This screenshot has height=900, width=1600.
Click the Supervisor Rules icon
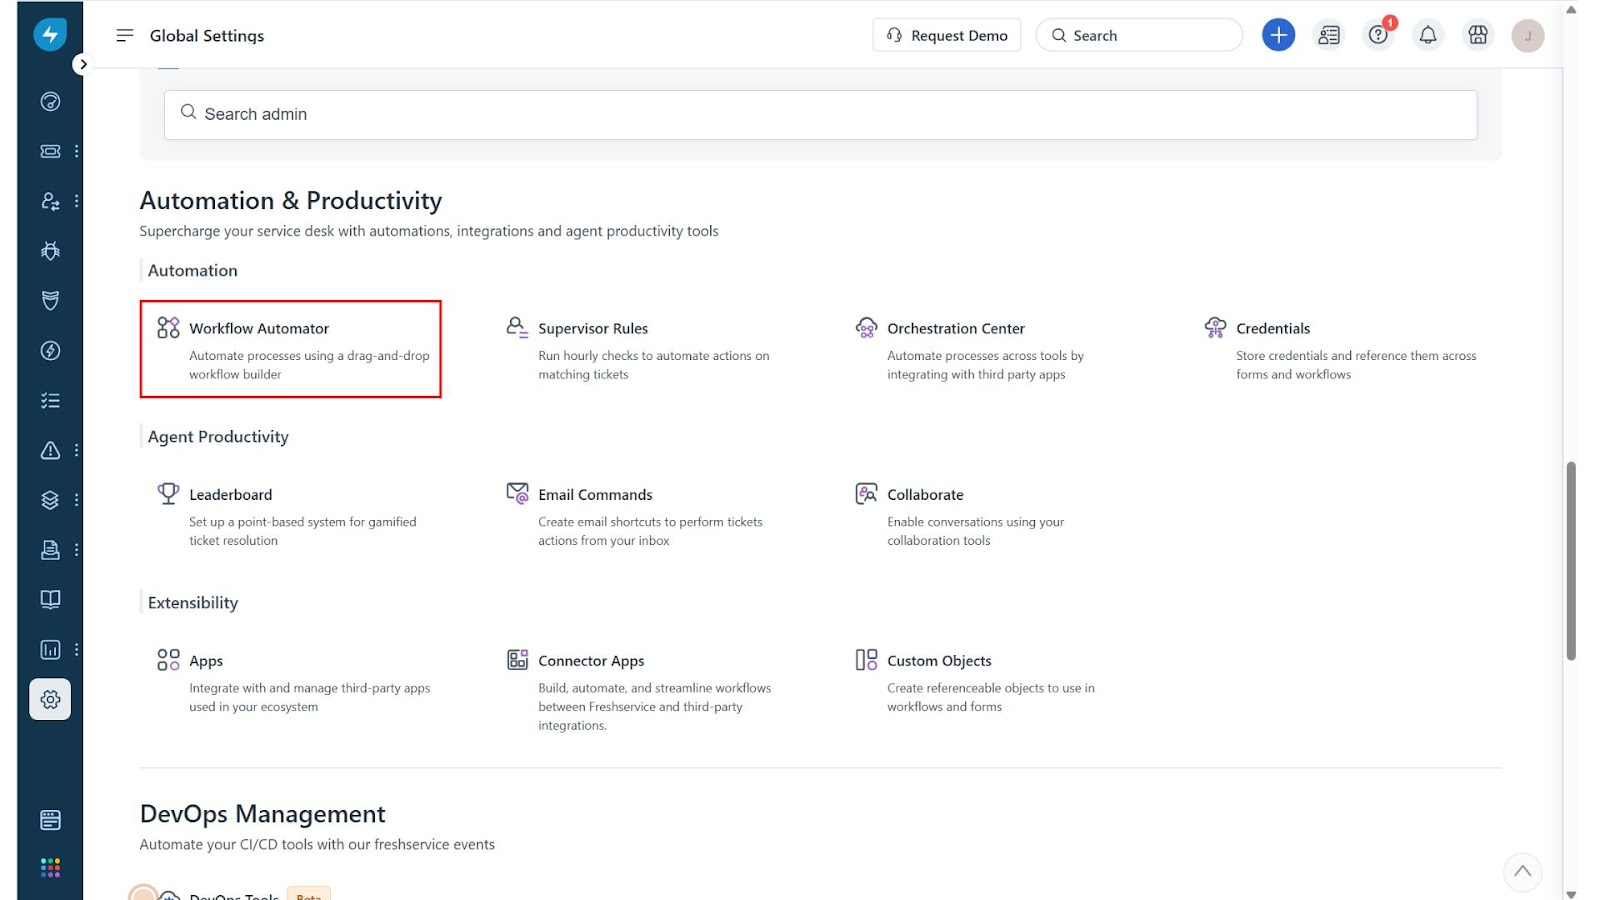517,327
